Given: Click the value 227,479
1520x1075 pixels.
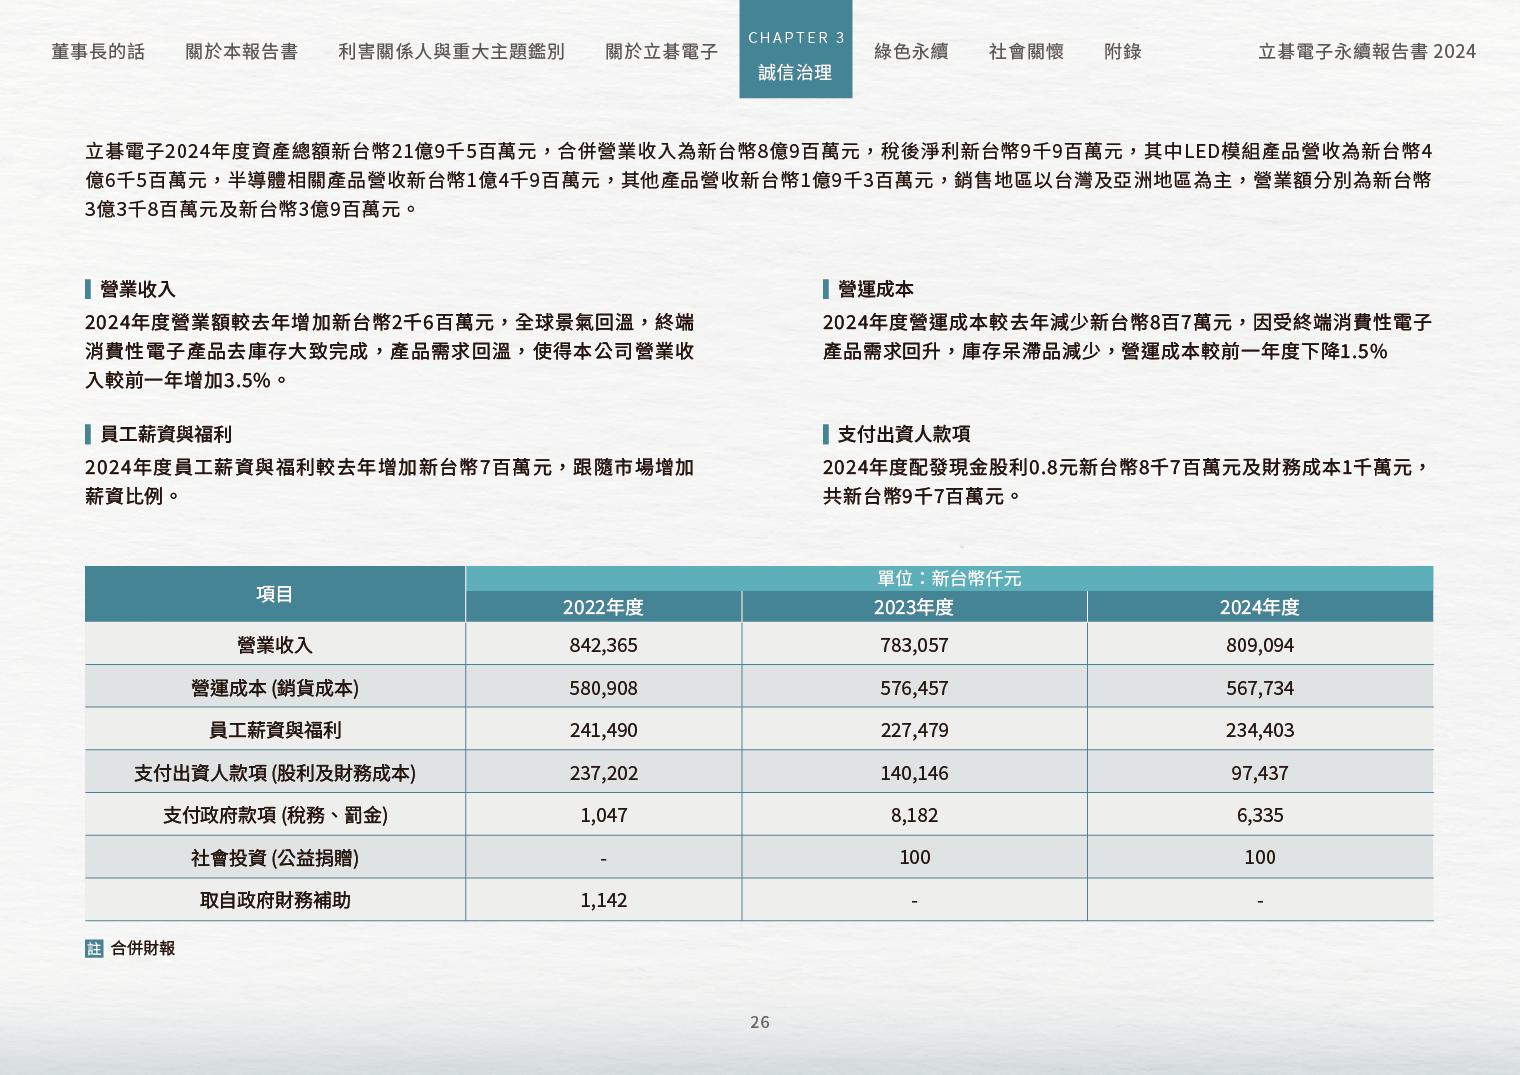Looking at the screenshot, I should [x=914, y=730].
